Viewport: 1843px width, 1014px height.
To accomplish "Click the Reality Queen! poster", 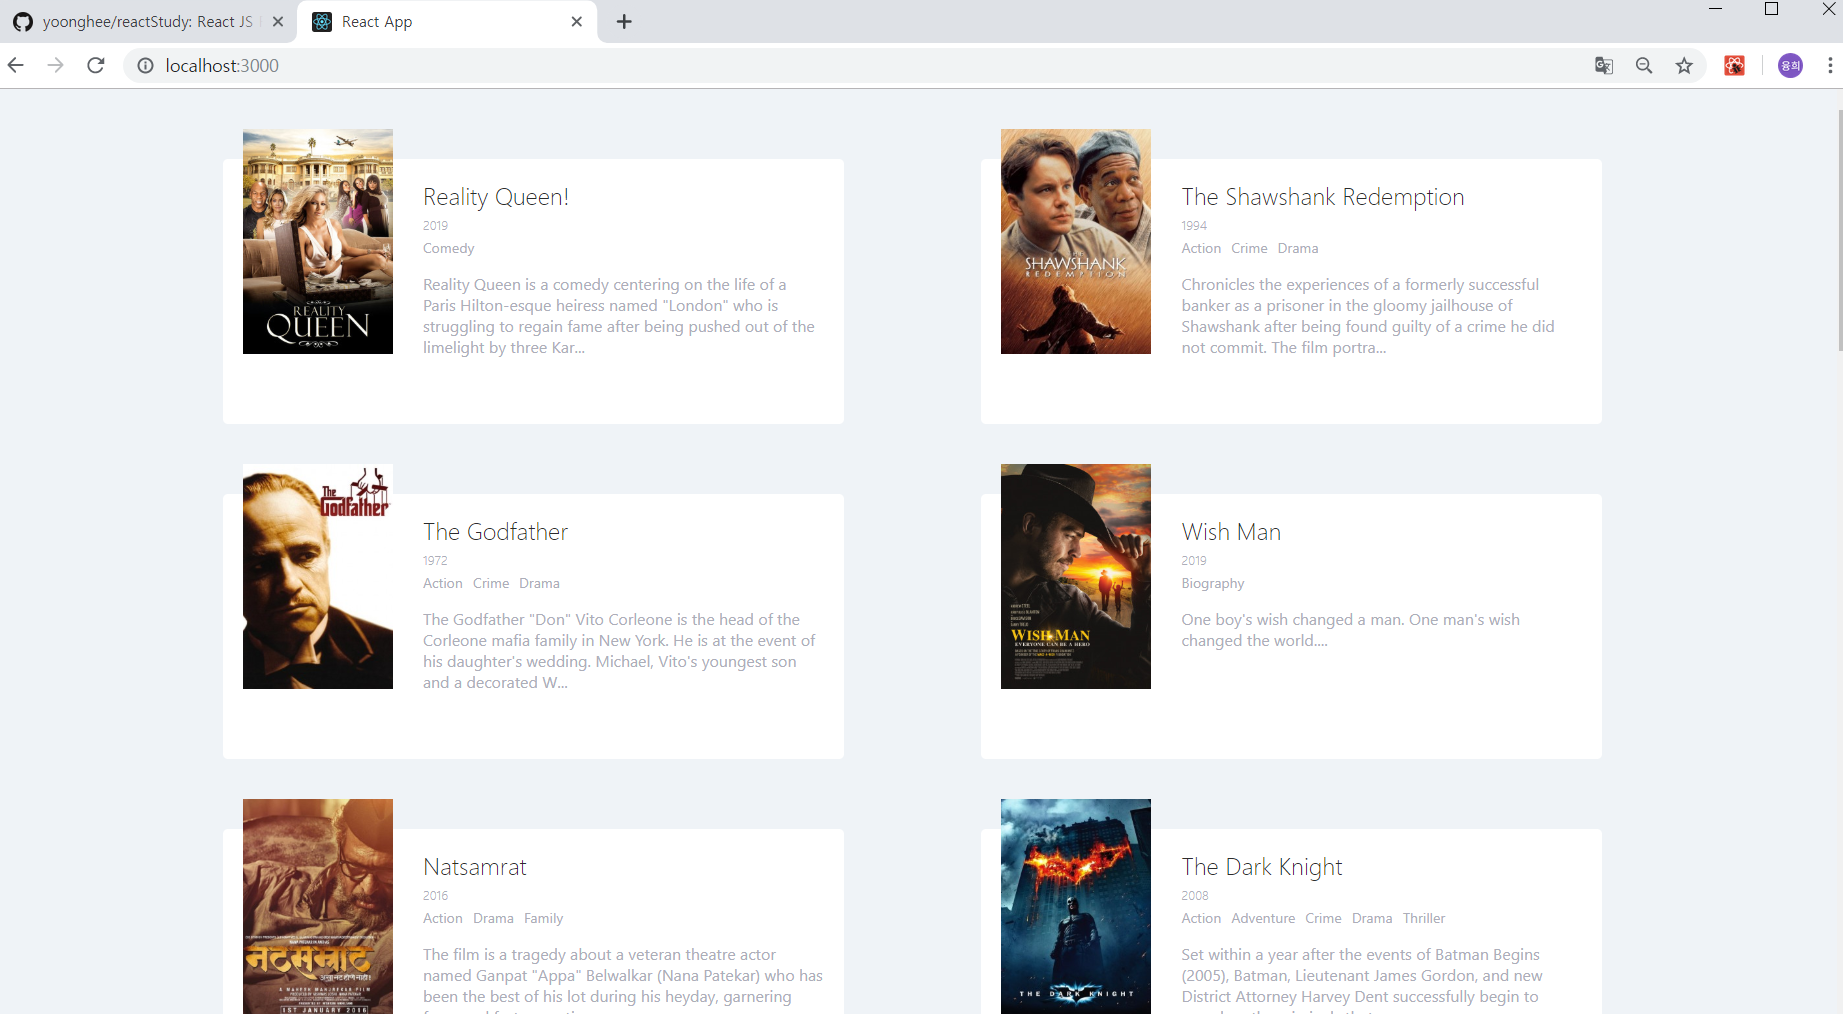I will point(318,241).
